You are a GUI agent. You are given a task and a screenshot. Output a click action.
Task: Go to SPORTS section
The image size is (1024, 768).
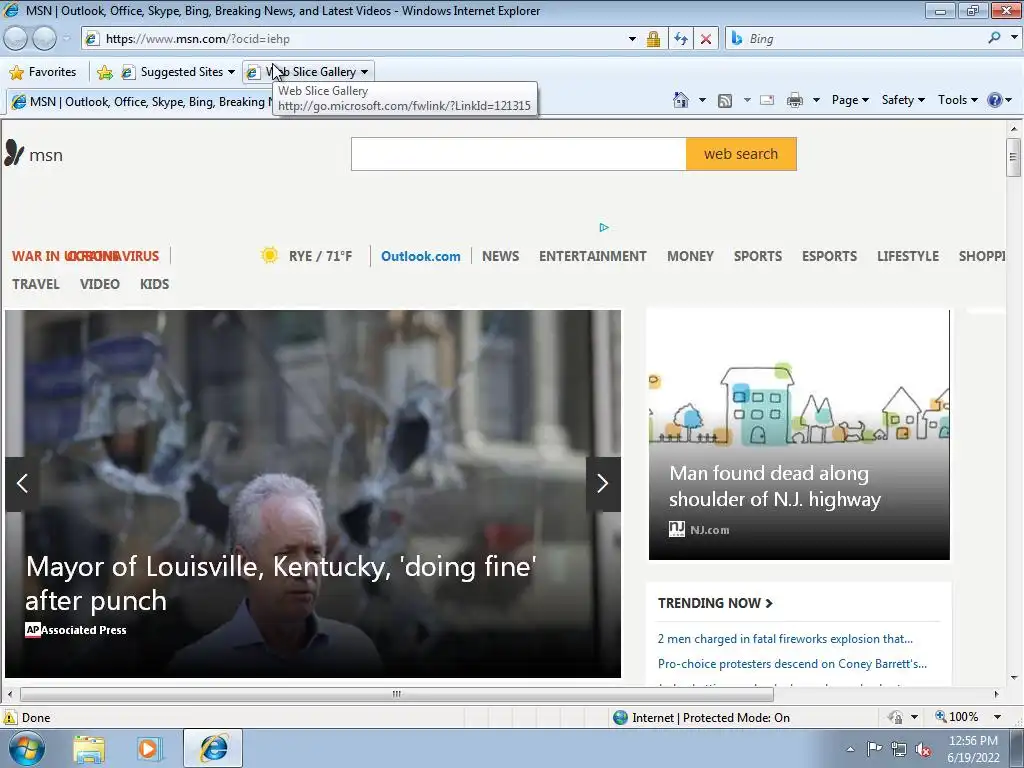758,256
